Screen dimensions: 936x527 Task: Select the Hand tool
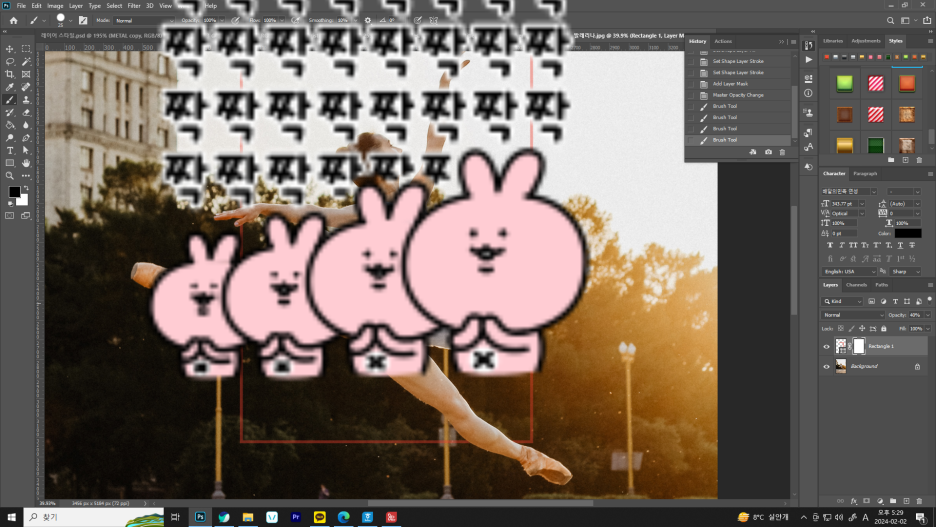(x=26, y=163)
